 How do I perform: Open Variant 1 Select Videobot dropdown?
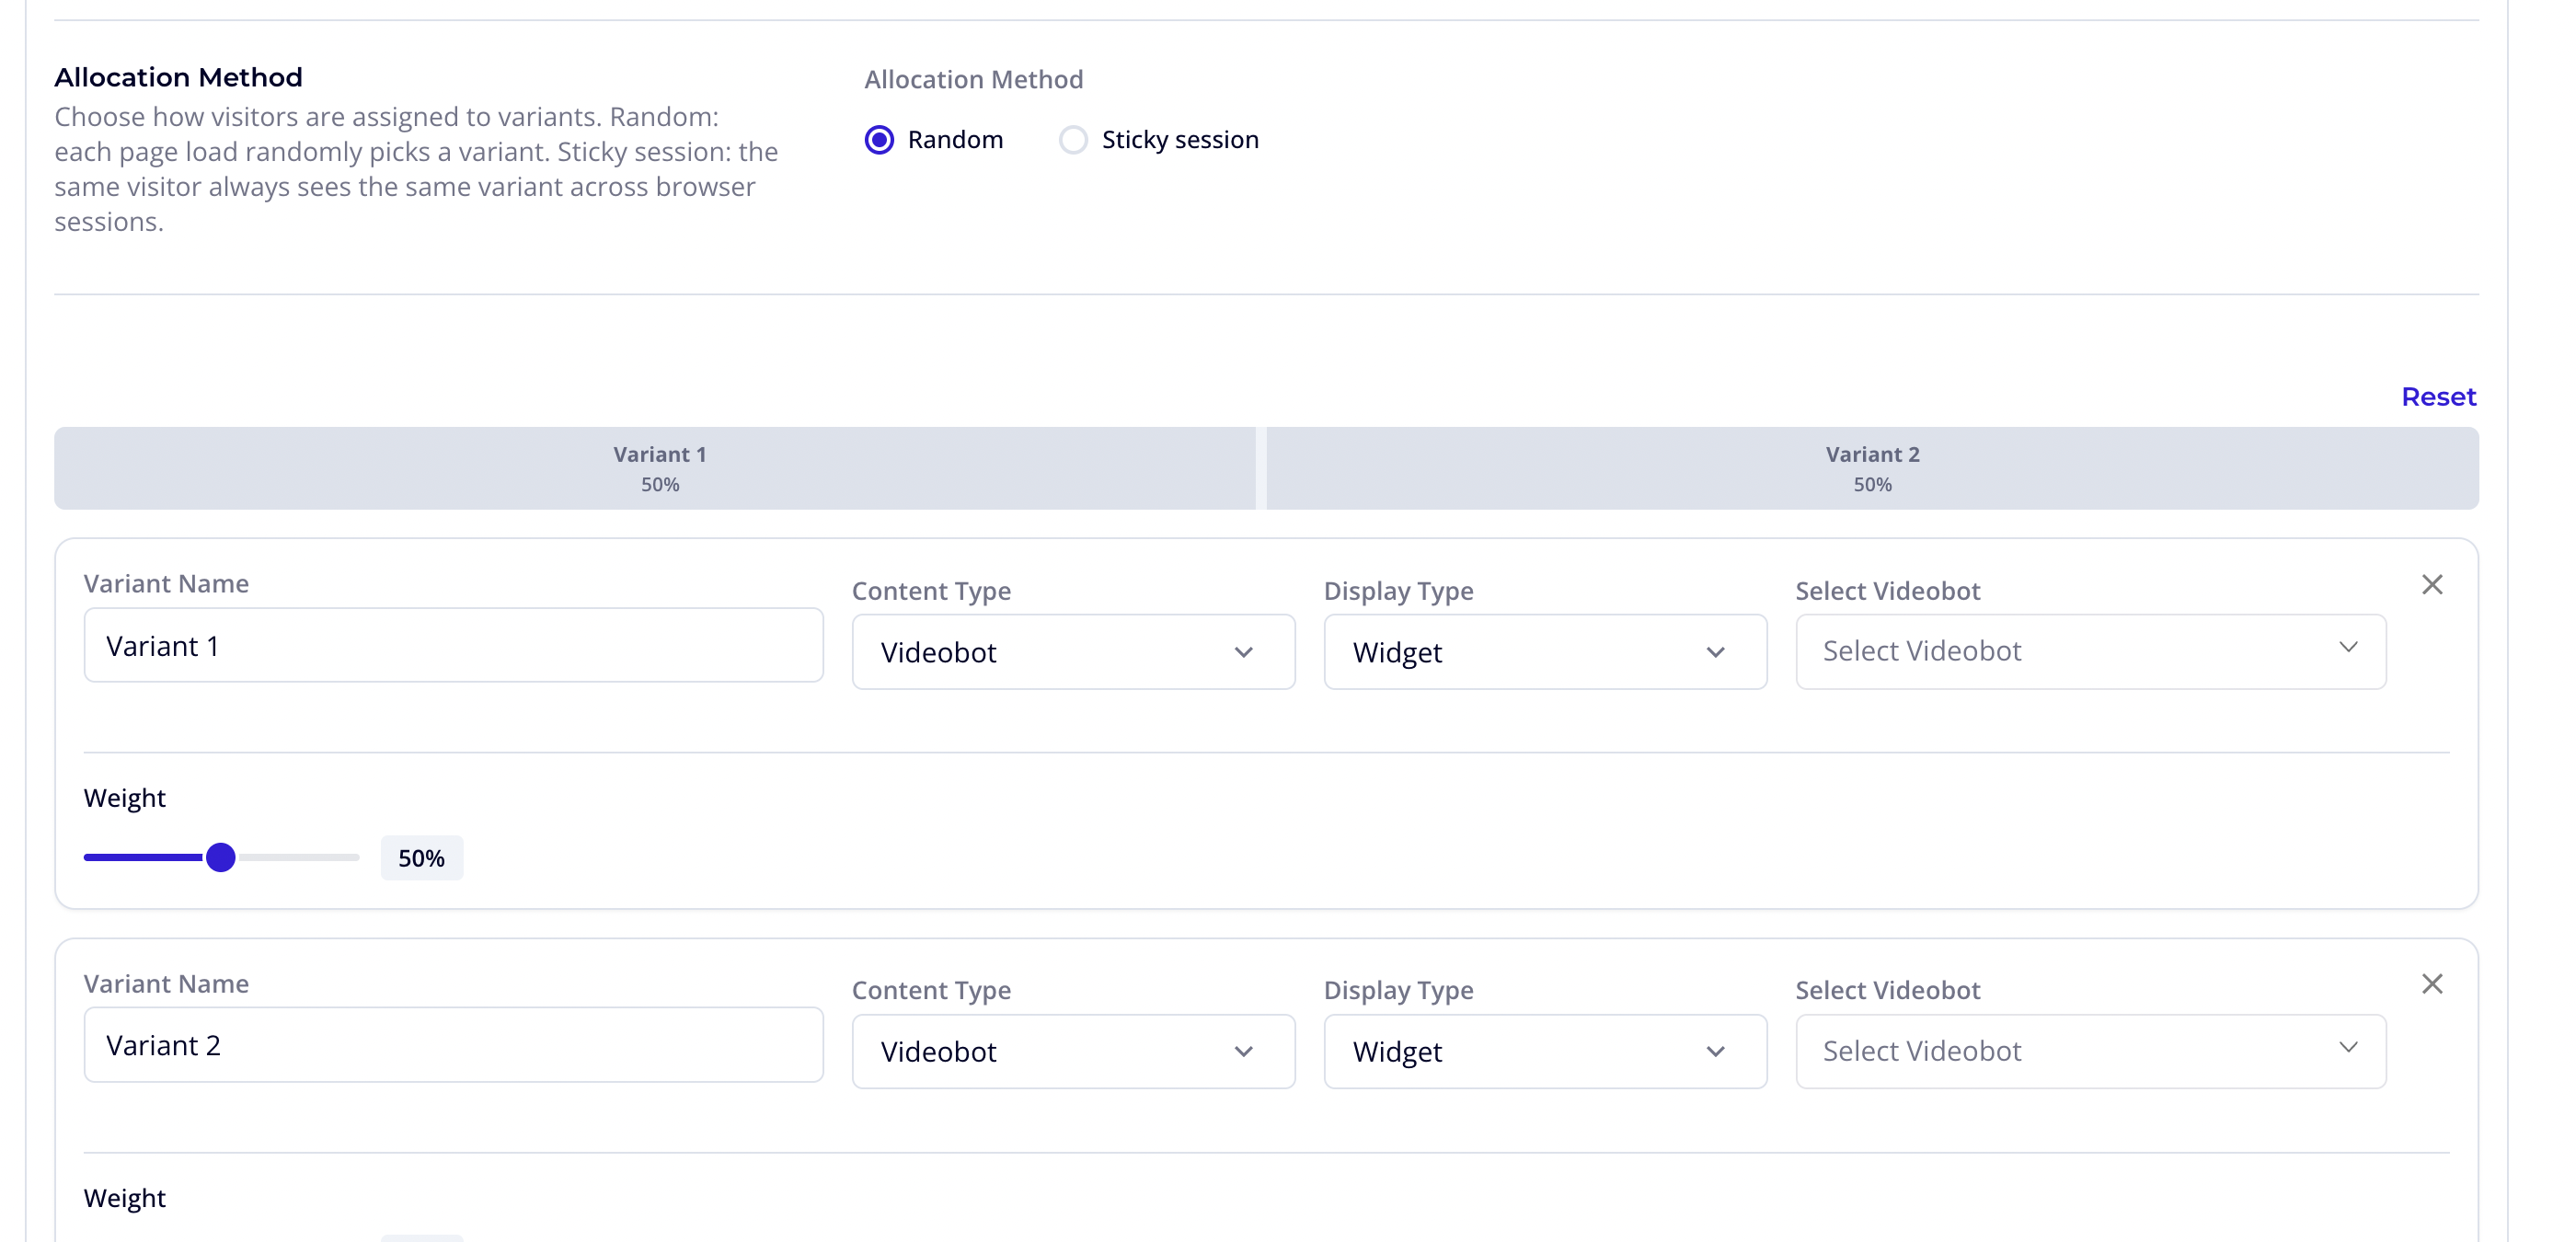point(2090,651)
